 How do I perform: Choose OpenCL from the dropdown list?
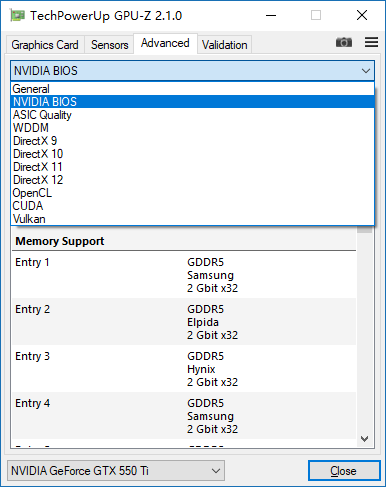click(x=193, y=193)
